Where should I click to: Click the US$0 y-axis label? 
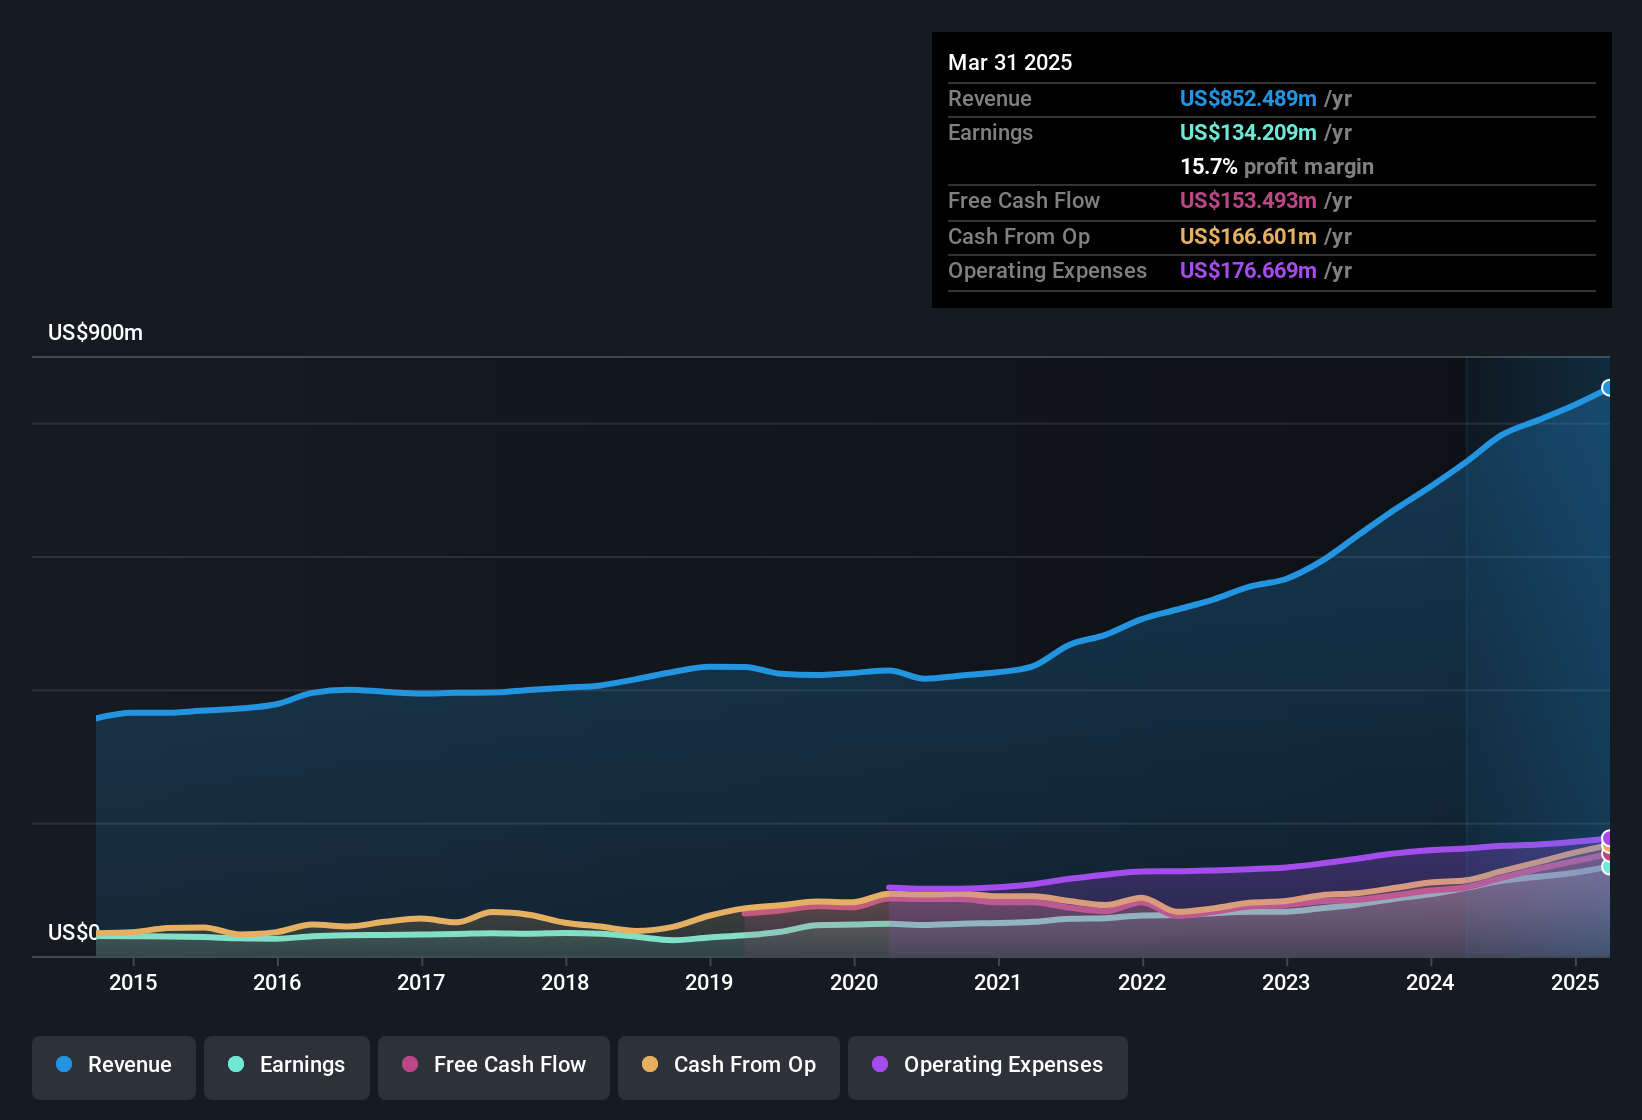tap(74, 933)
